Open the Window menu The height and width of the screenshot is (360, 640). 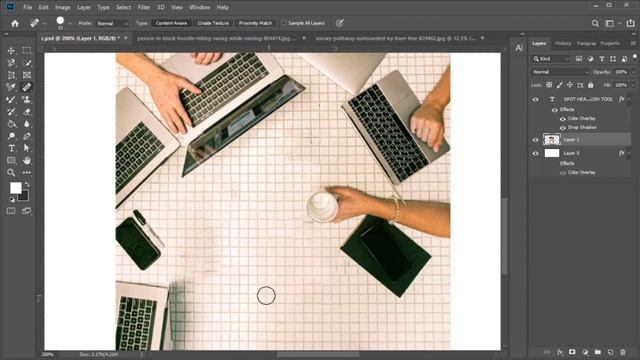pyautogui.click(x=200, y=7)
